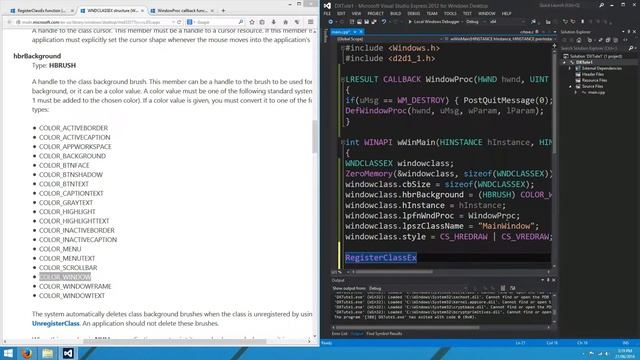Viewport: 640px width, 360px height.
Task: Open the BUILD menu
Action: 395,13
